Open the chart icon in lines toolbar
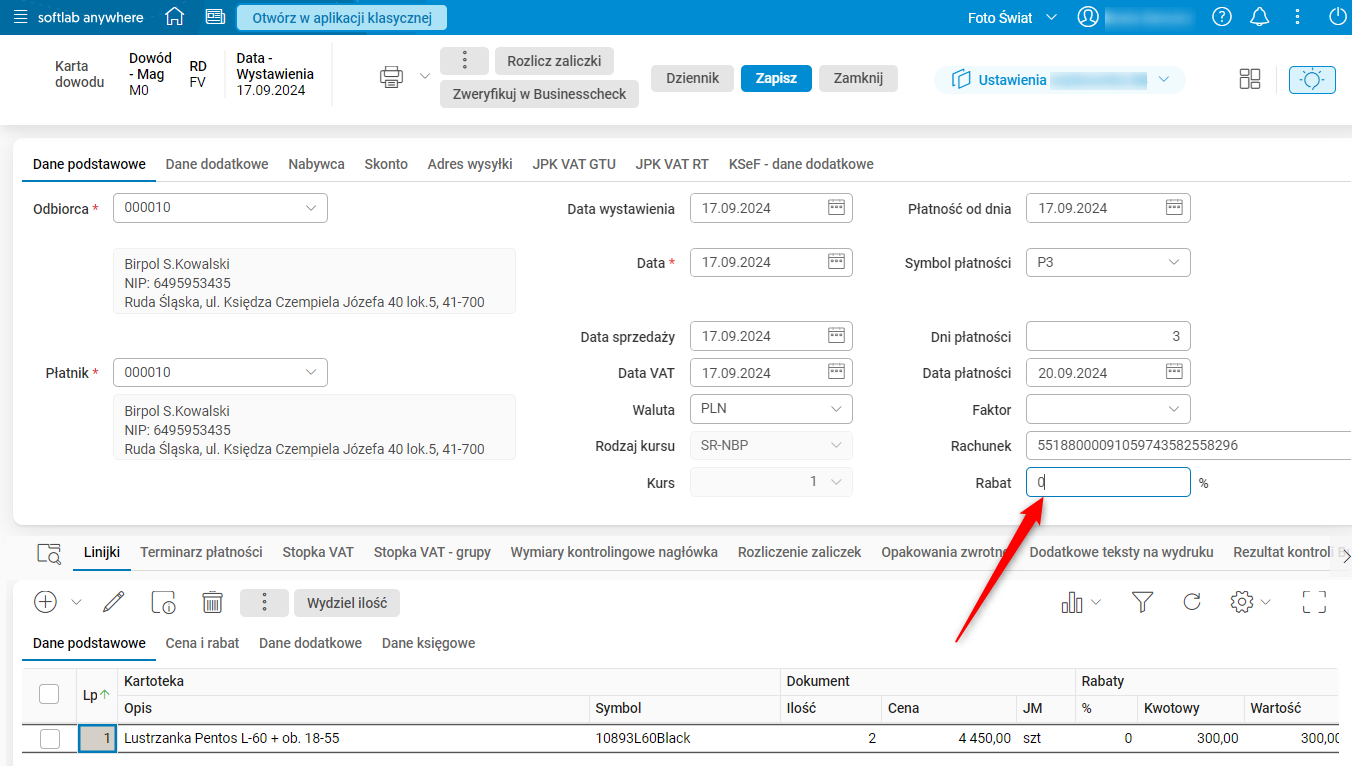 pyautogui.click(x=1072, y=602)
